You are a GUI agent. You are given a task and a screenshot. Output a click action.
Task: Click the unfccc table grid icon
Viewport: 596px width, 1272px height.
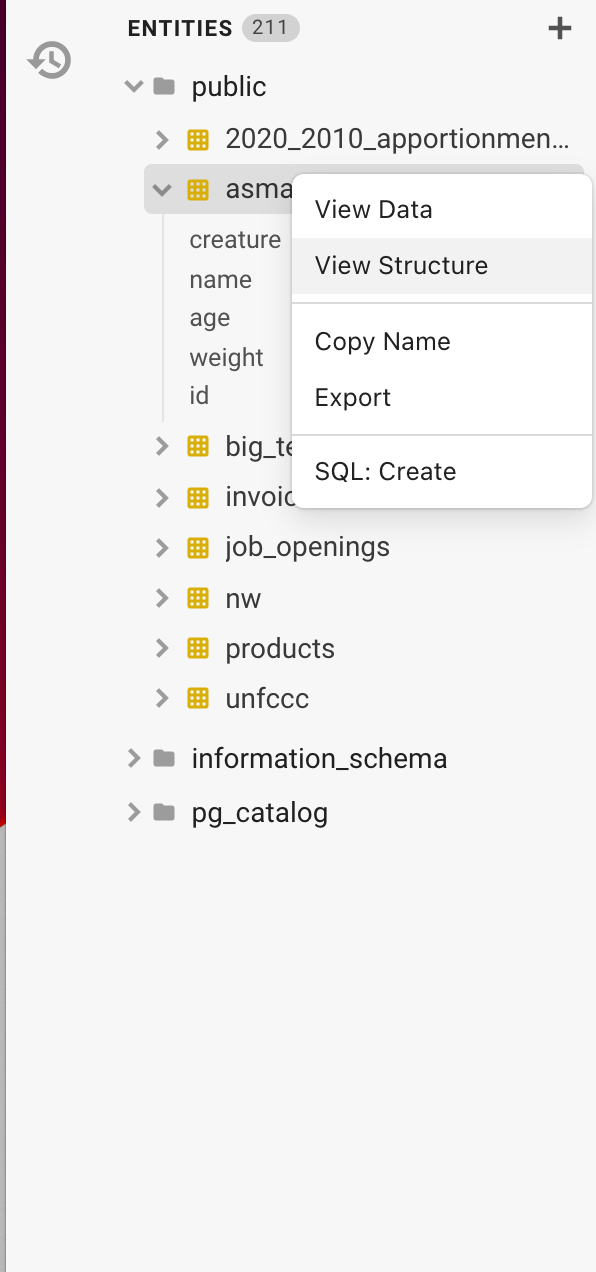tap(198, 698)
